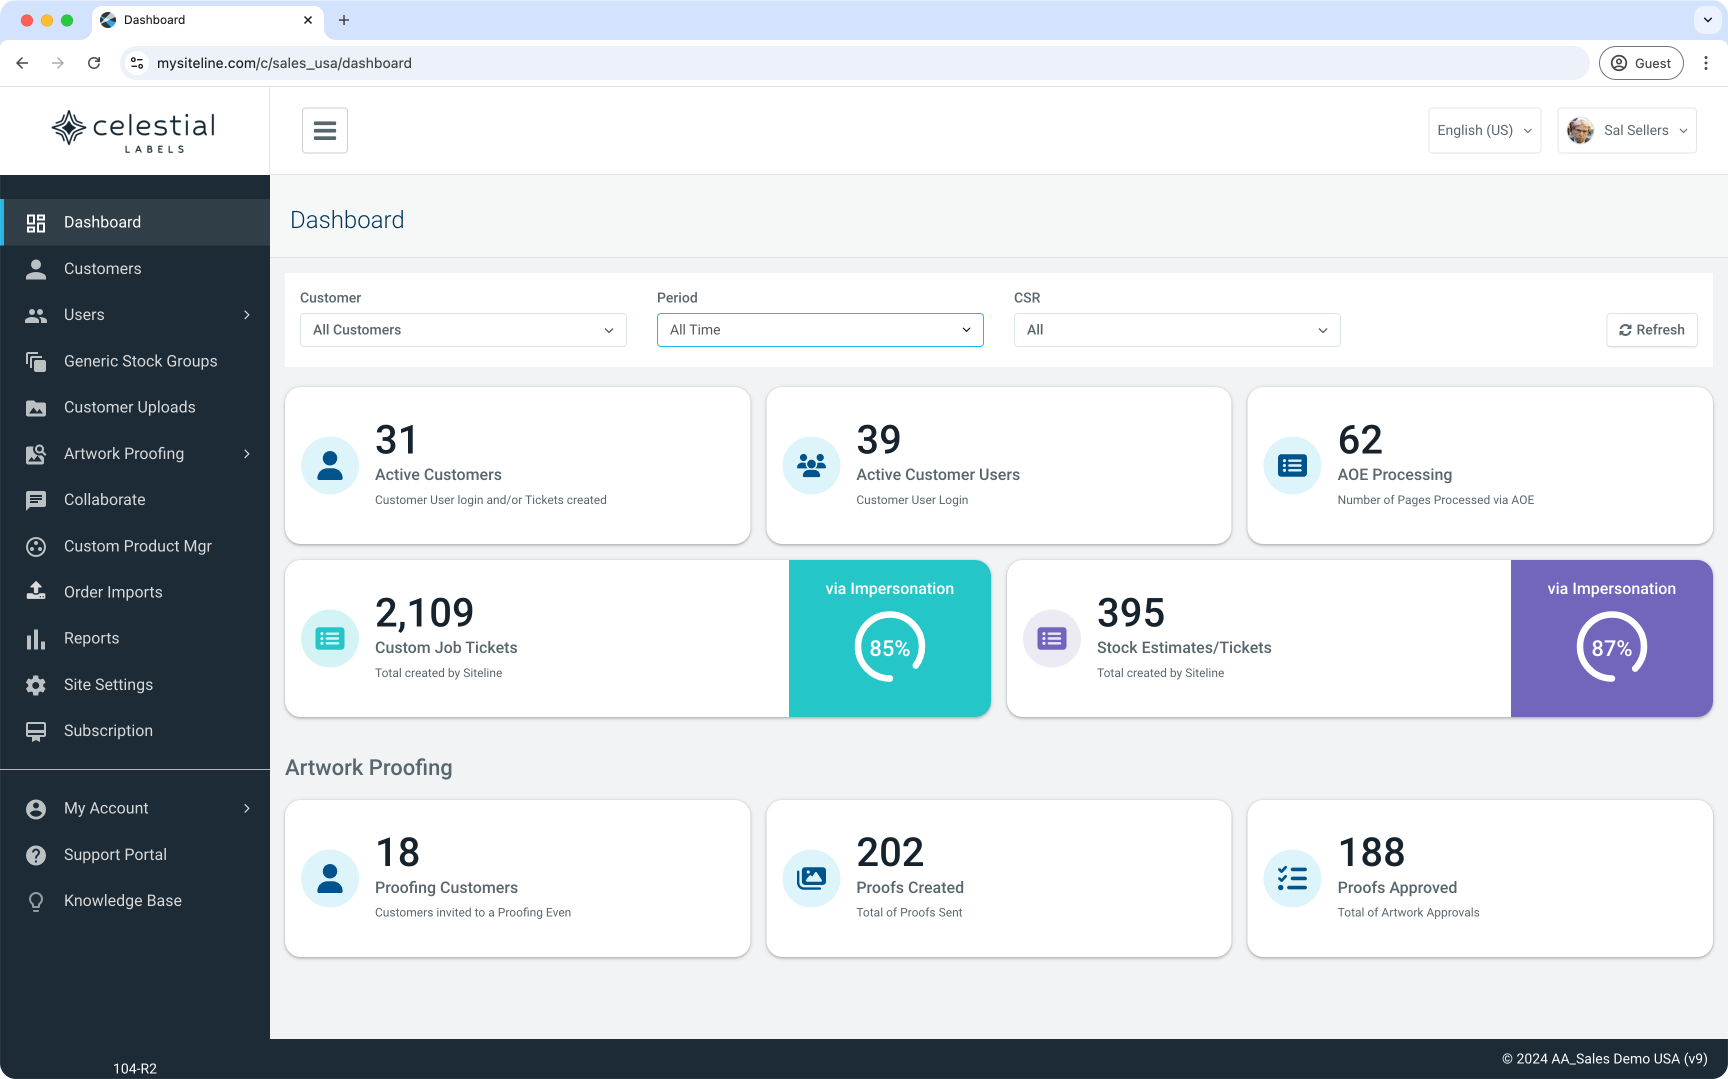Image resolution: width=1728 pixels, height=1079 pixels.
Task: Open the Subscription link
Action: pyautogui.click(x=135, y=730)
